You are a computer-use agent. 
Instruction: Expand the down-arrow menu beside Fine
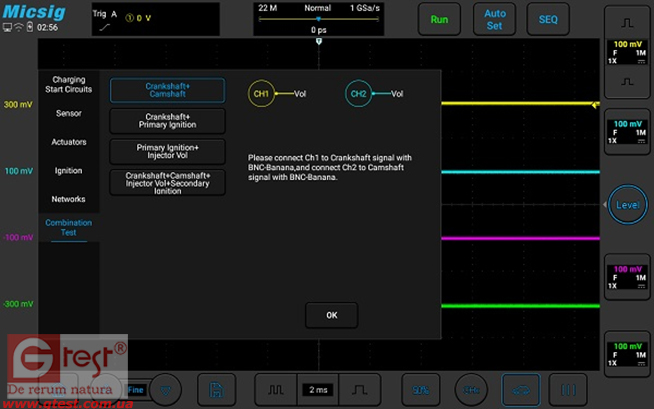click(167, 388)
